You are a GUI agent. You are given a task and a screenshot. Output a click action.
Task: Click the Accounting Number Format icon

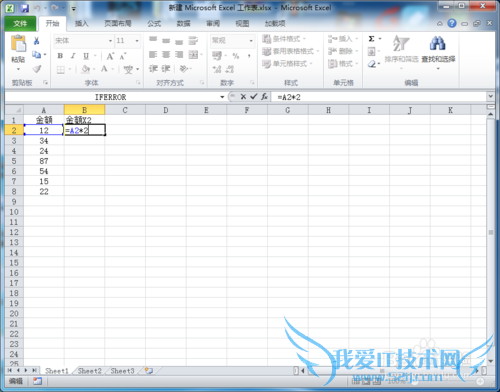(217, 56)
